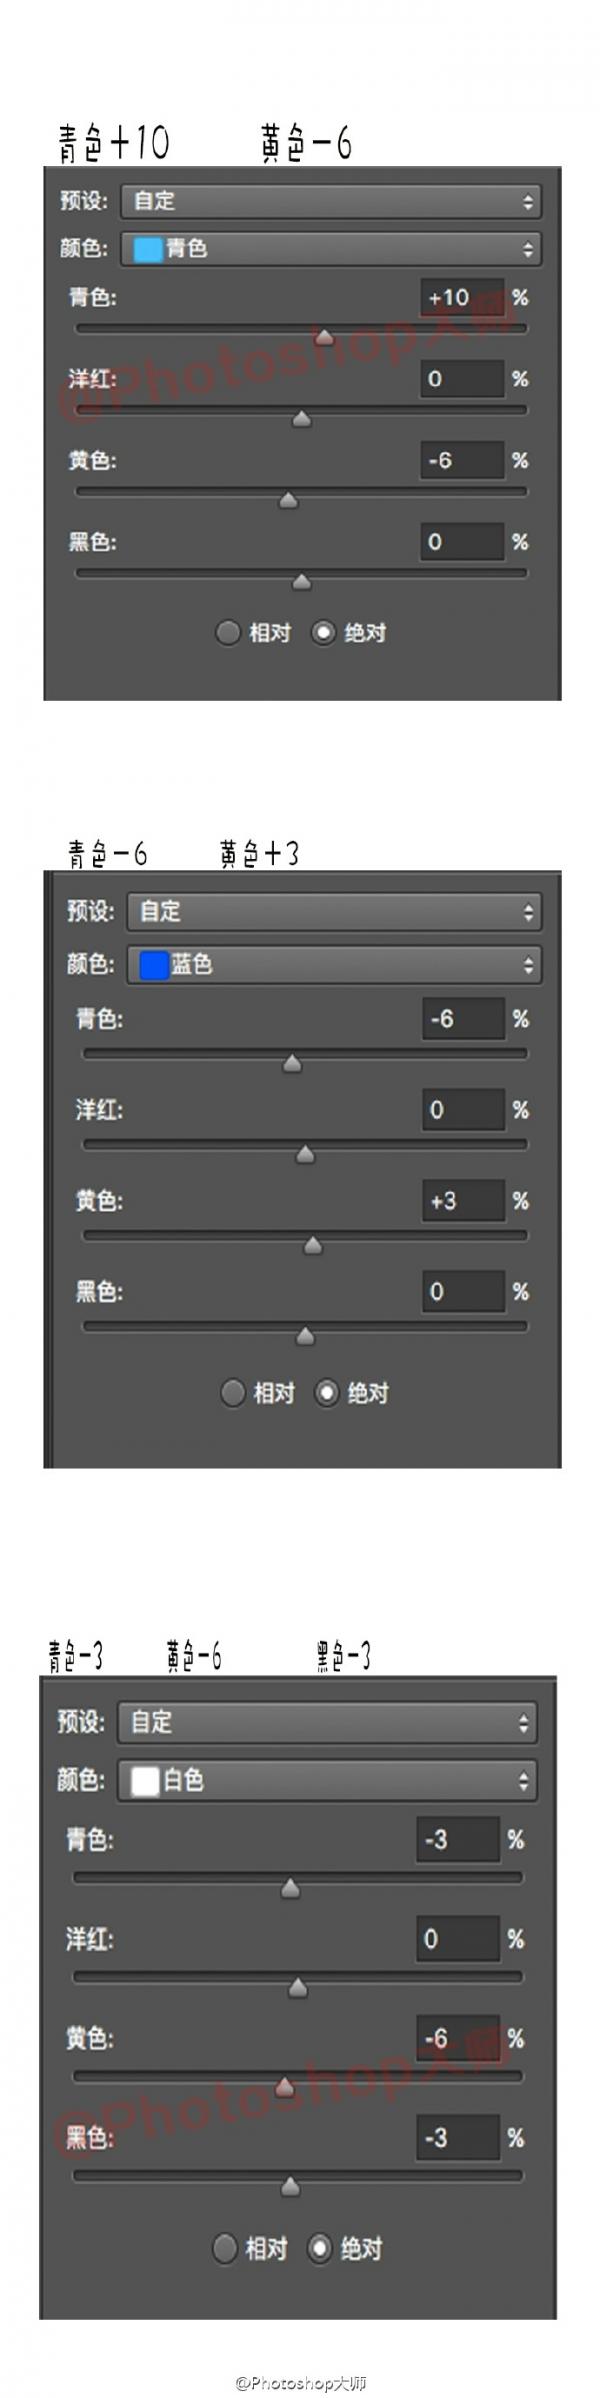Image resolution: width=600 pixels, height=2398 pixels.
Task: Click the cyan color swatch in first panel
Action: [x=148, y=249]
